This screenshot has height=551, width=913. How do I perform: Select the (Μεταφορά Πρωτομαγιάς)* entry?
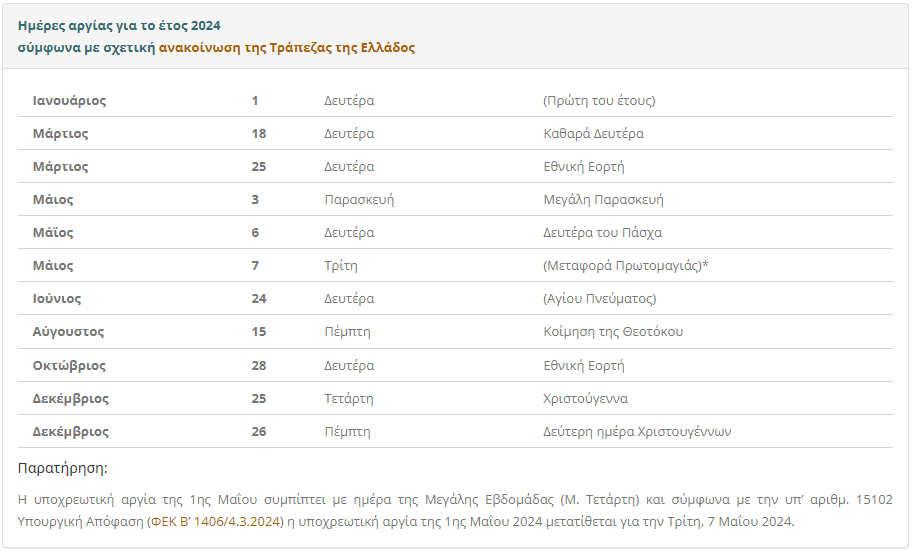tap(626, 266)
